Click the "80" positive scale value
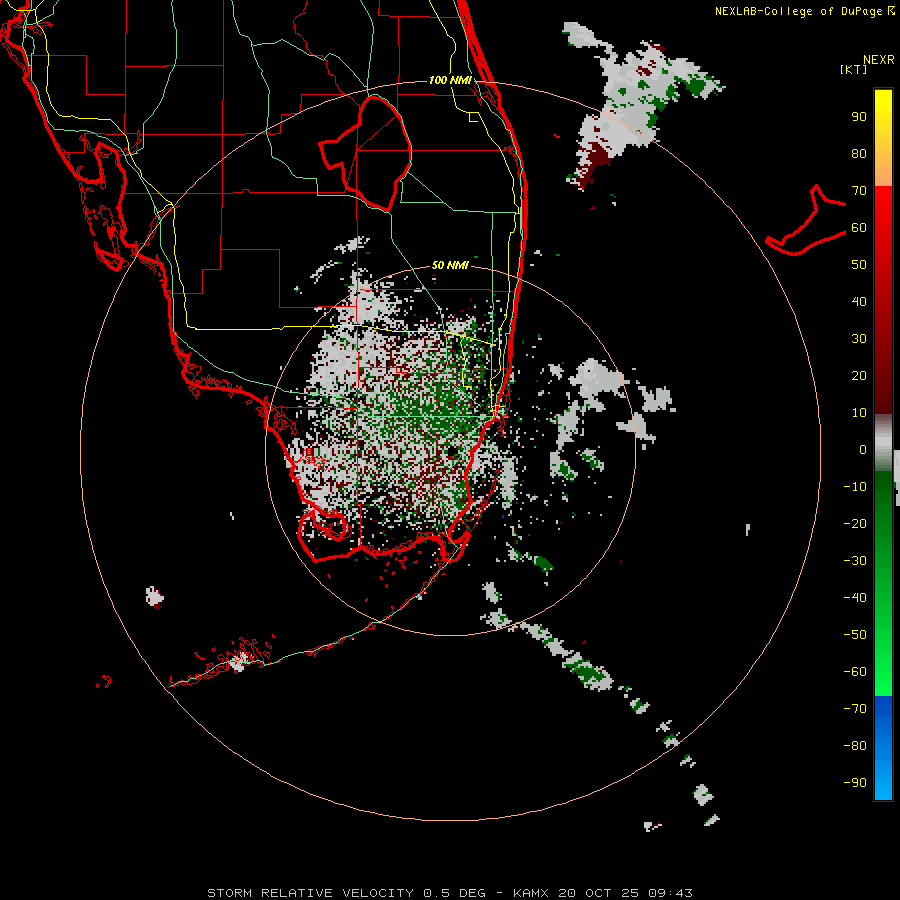The width and height of the screenshot is (900, 900). tap(859, 154)
